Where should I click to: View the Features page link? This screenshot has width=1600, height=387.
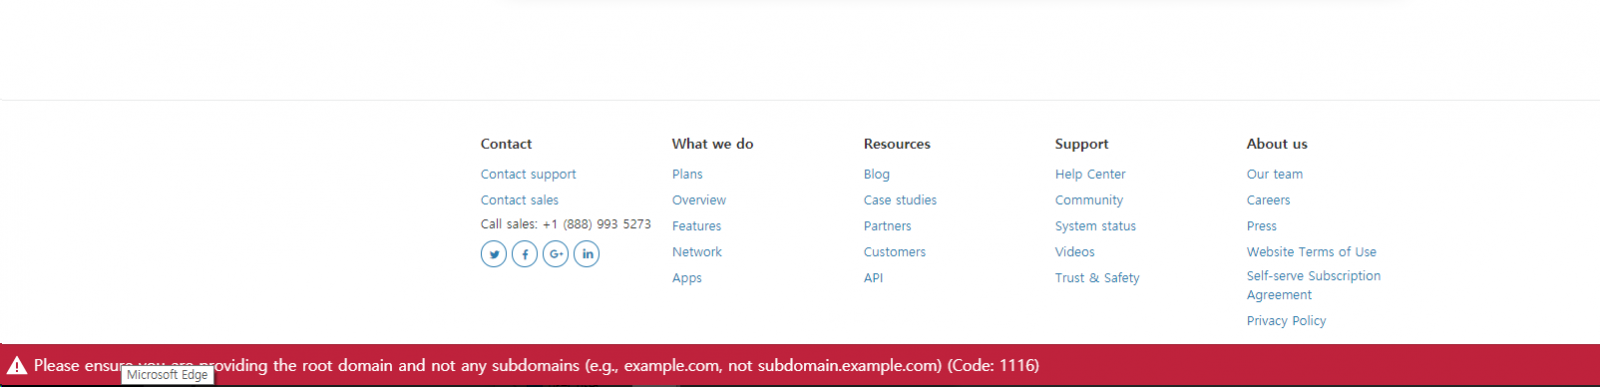[696, 226]
